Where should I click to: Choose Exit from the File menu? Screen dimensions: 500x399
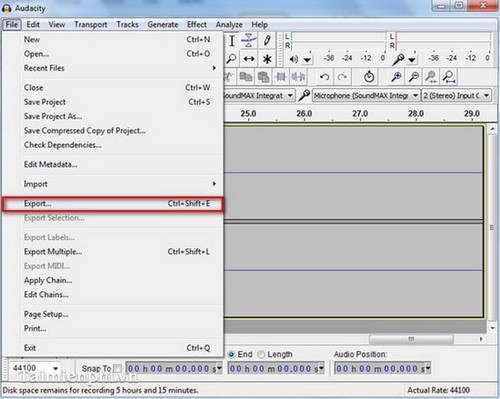click(112, 348)
